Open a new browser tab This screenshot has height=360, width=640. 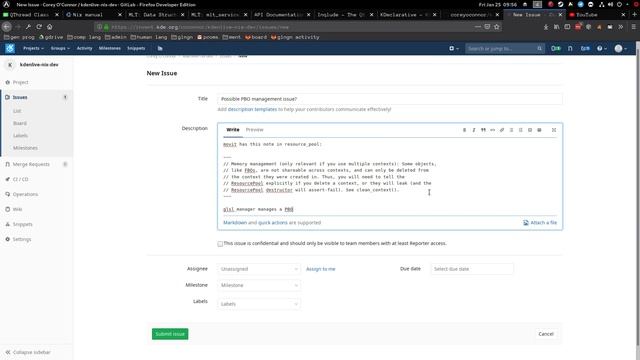coord(634,14)
